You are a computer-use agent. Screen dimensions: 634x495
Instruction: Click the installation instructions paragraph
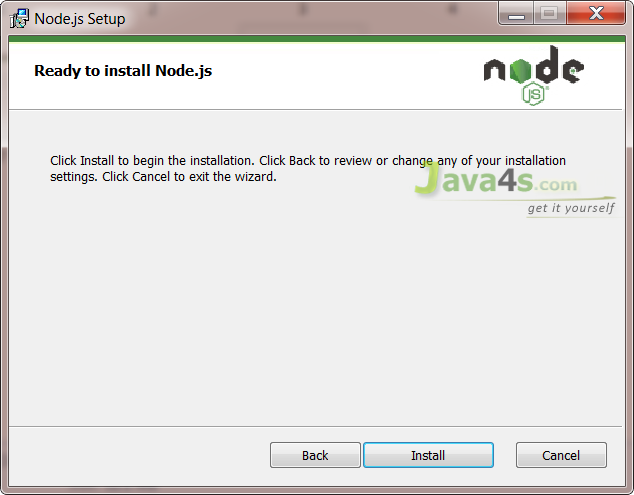308,169
